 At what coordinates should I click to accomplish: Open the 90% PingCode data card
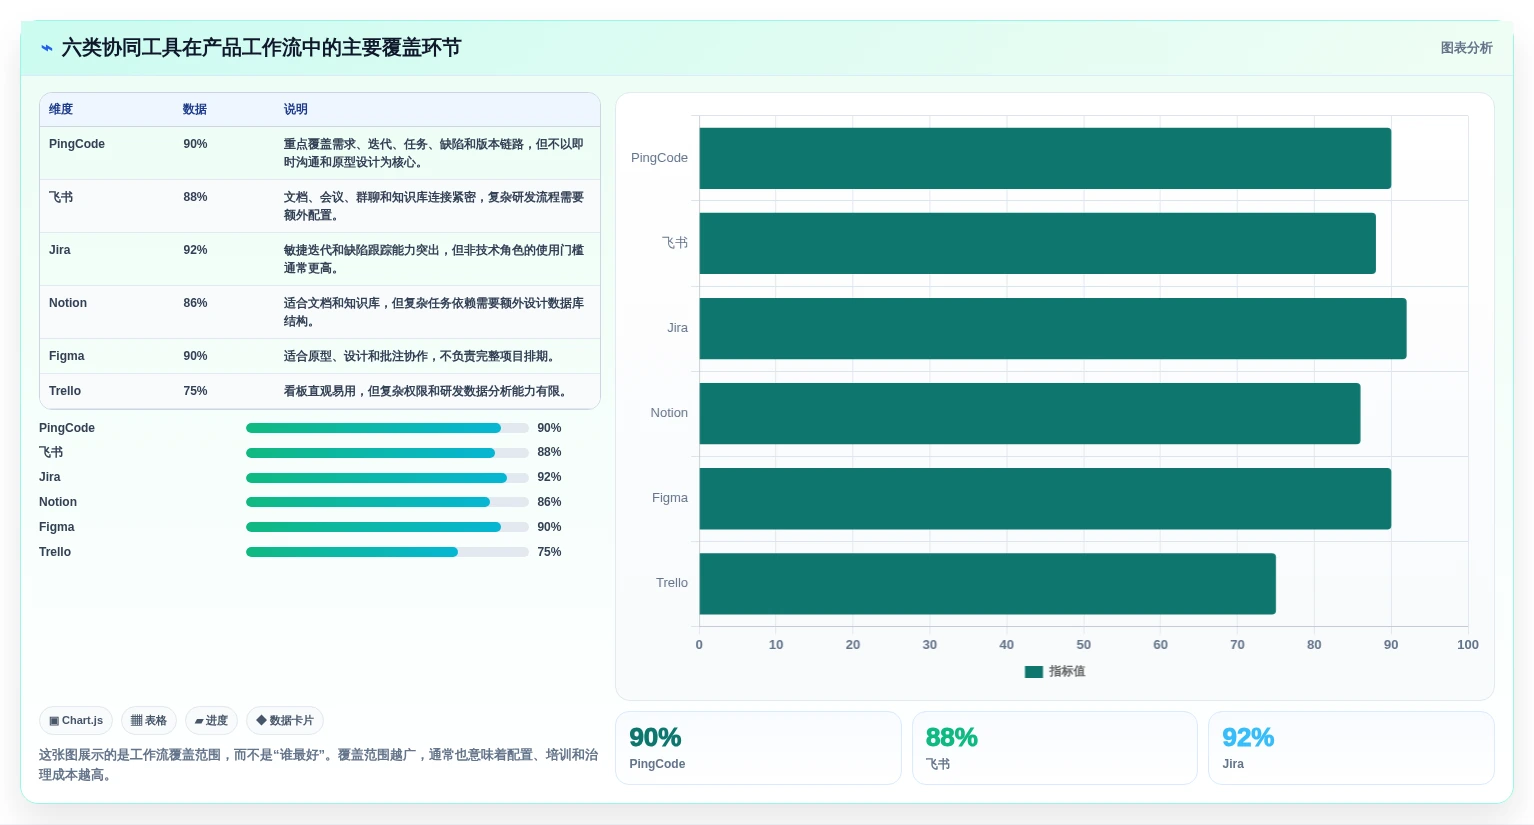tap(758, 748)
